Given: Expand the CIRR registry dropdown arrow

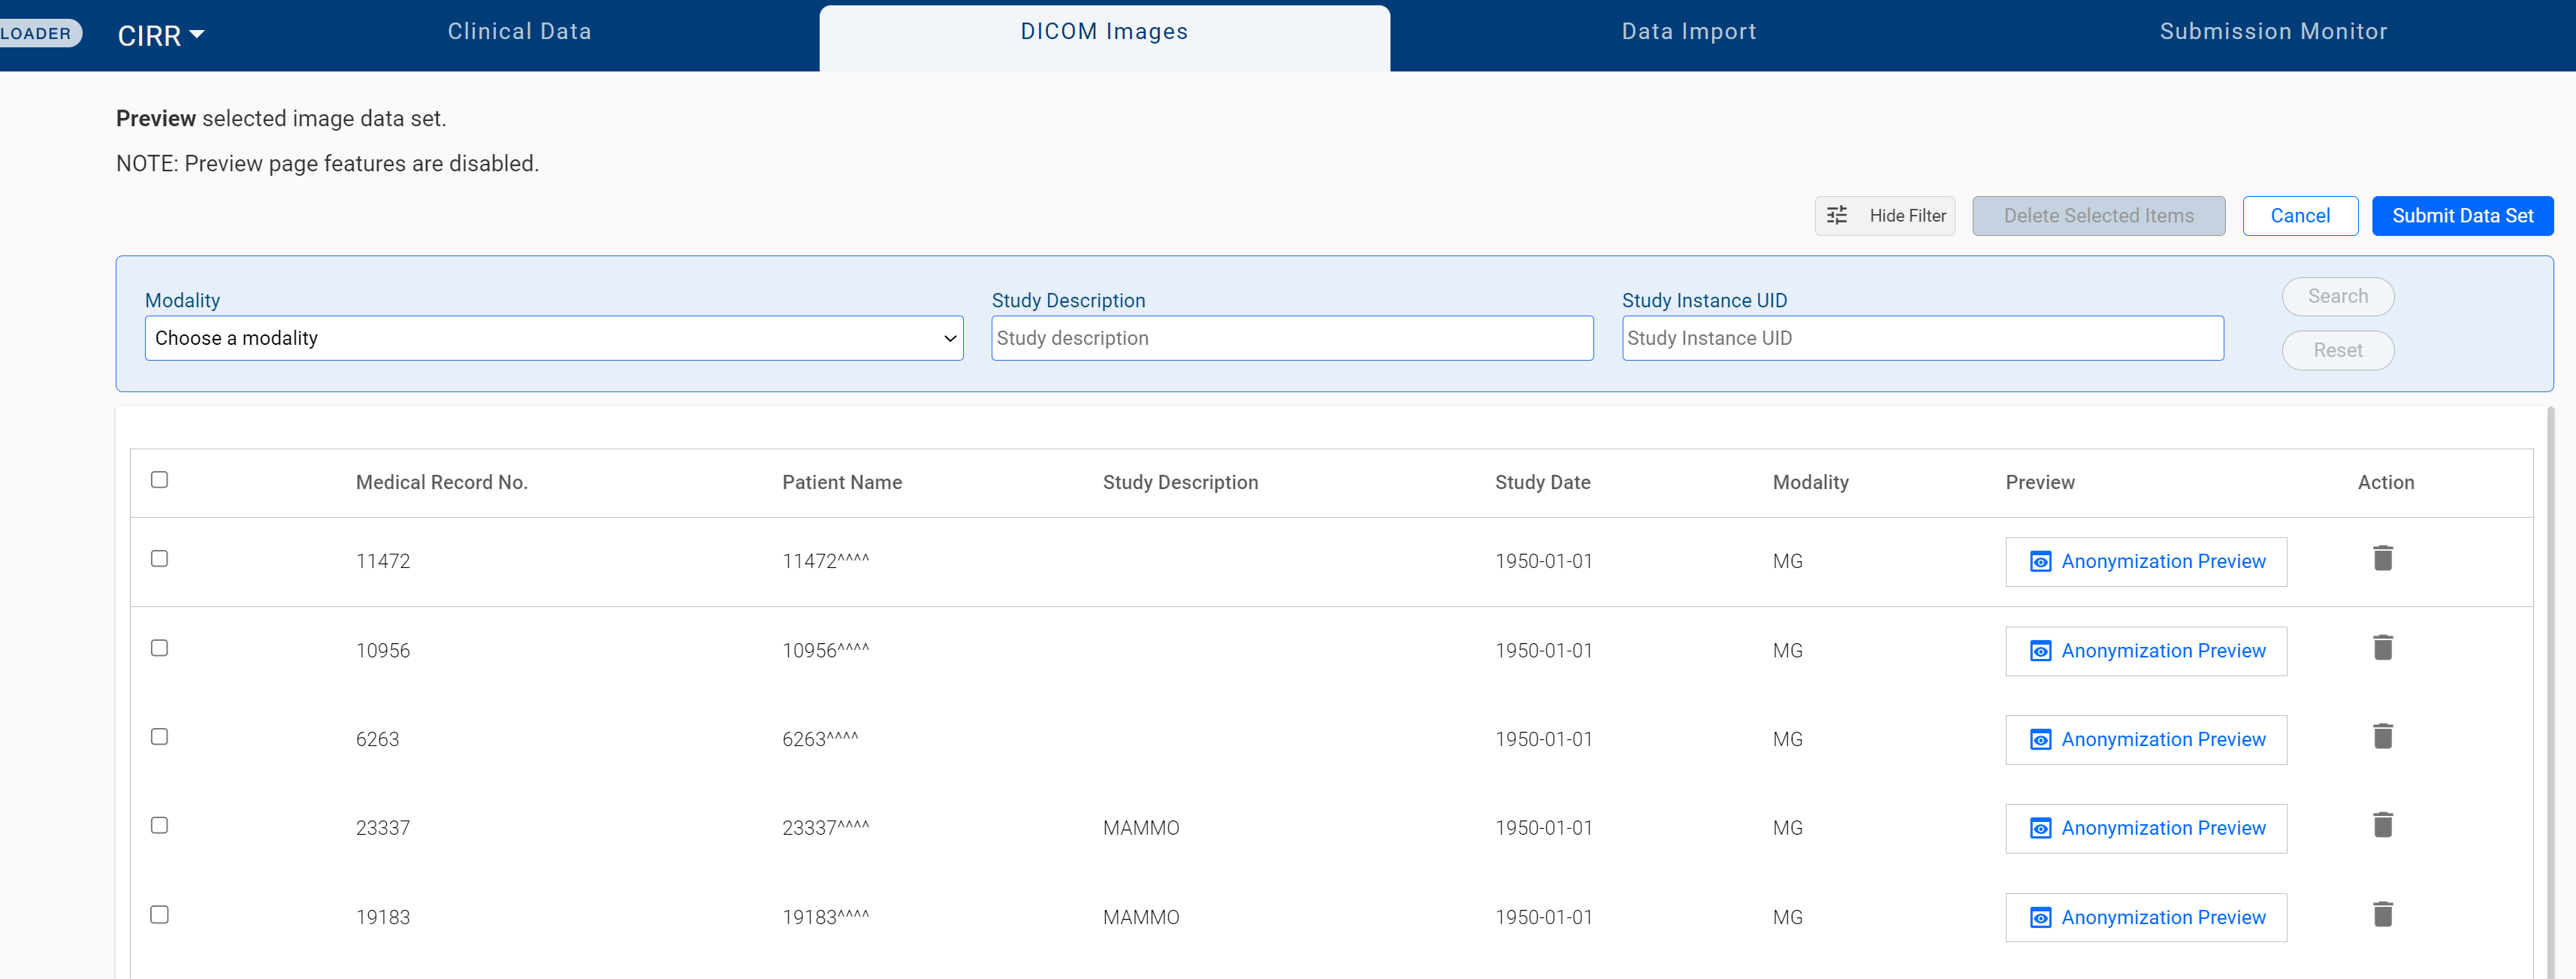Looking at the screenshot, I should 197,34.
